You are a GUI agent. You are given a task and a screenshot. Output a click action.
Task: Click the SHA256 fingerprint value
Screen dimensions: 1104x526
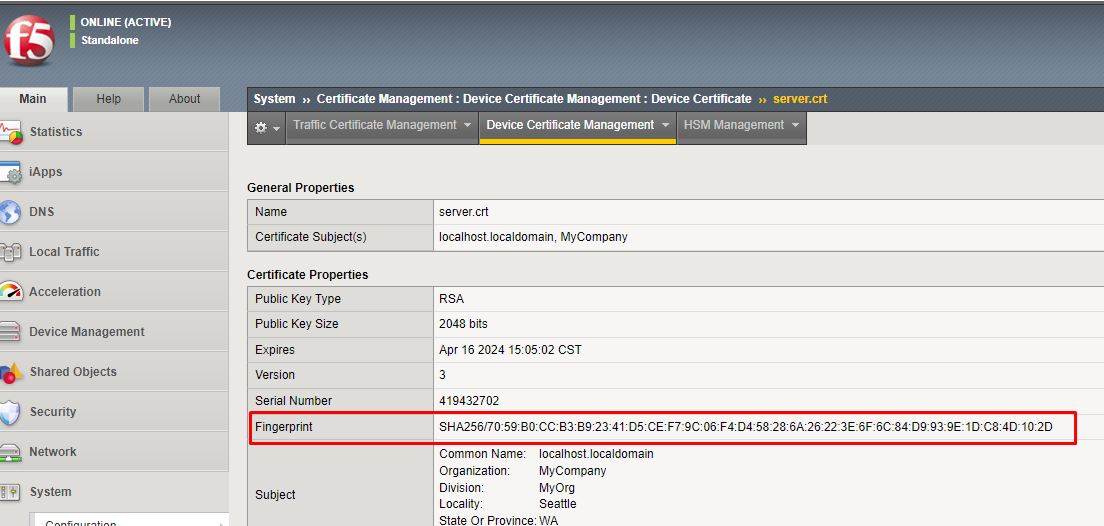[745, 427]
